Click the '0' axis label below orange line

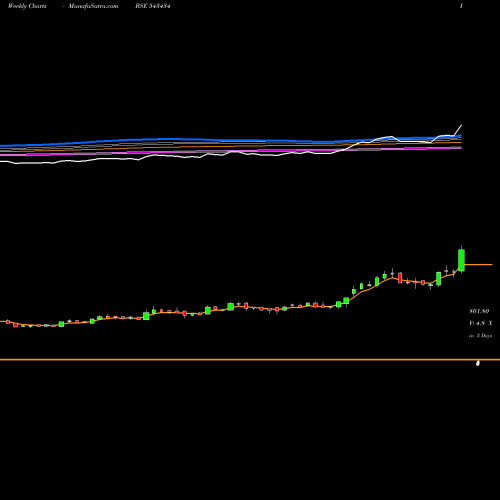(478, 363)
